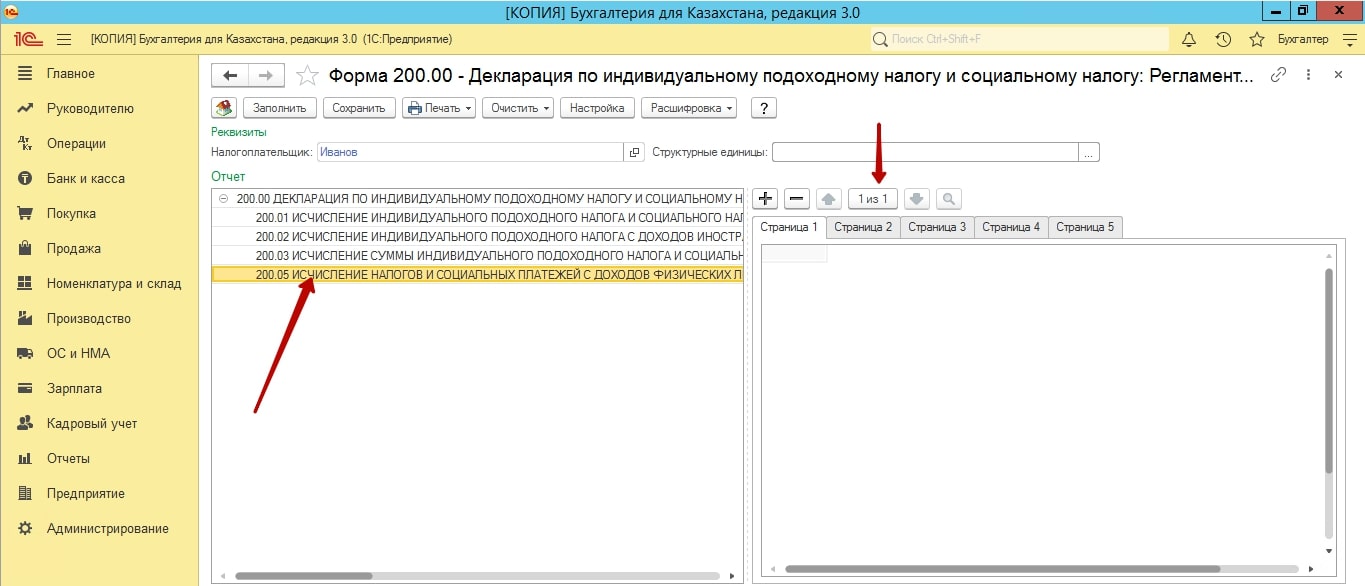Open Зарплата section in sidebar
This screenshot has width=1365, height=586.
point(74,388)
